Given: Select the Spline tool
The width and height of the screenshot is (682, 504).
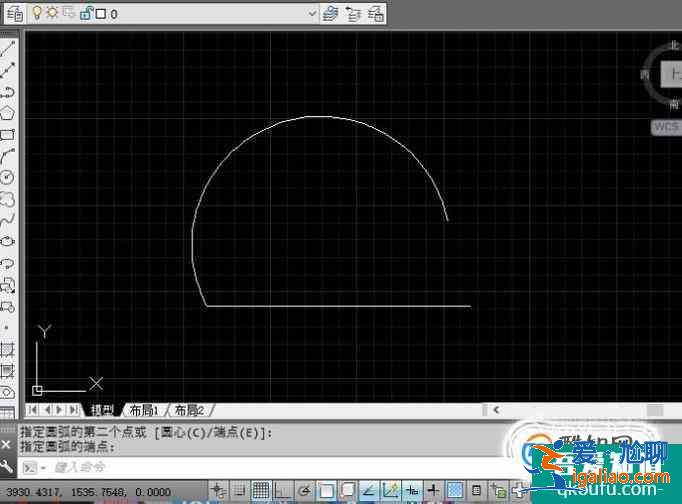Looking at the screenshot, I should pos(7,220).
